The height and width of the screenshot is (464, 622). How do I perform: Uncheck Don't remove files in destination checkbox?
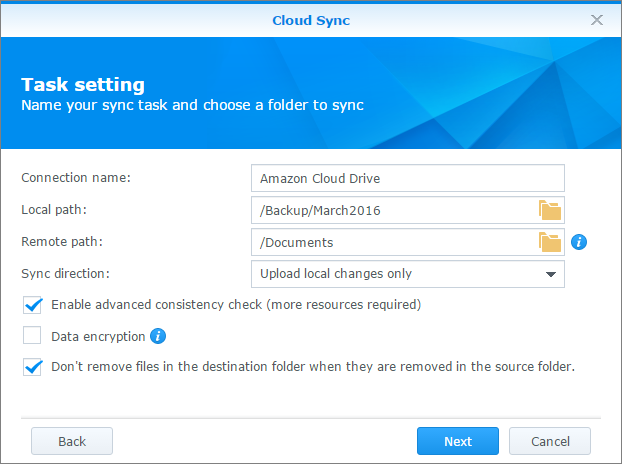coord(32,367)
